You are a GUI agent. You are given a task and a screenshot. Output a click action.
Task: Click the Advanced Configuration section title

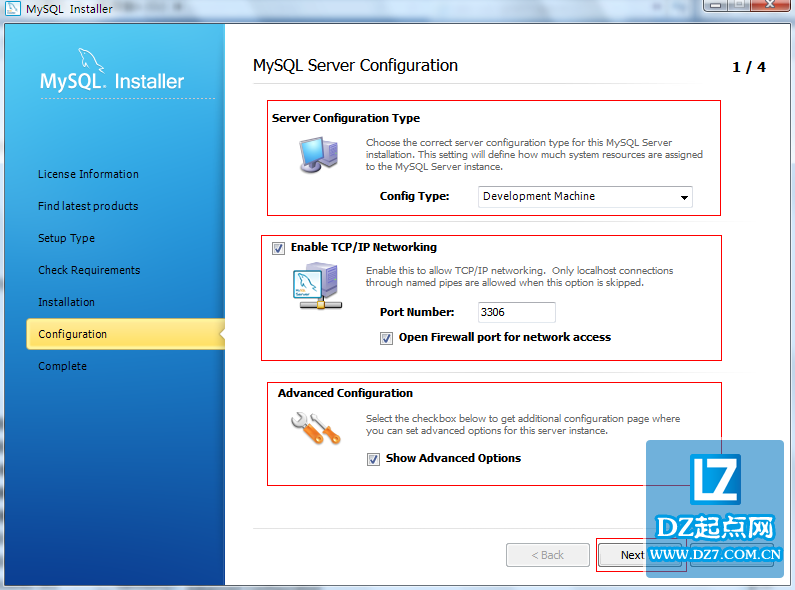coord(345,393)
